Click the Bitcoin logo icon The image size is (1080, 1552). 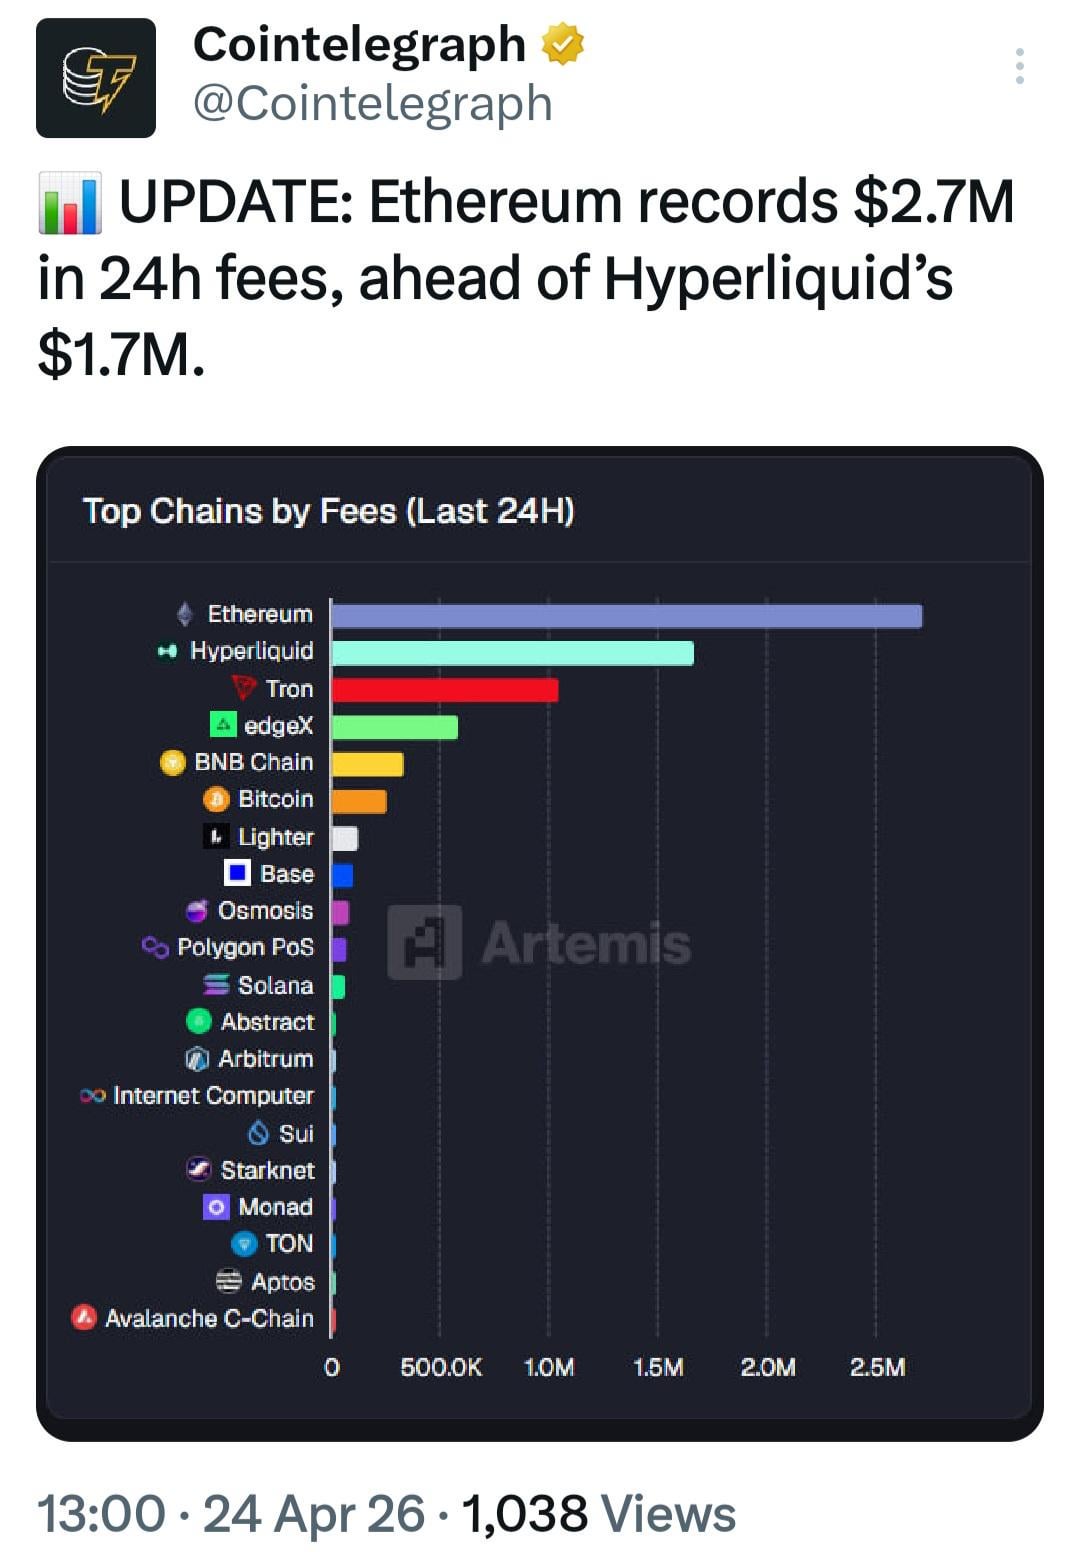216,799
